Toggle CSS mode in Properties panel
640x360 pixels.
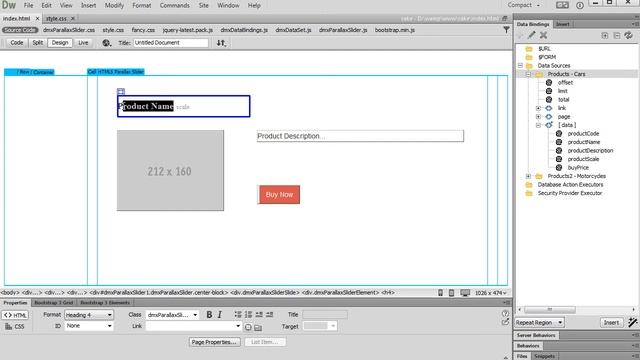(x=15, y=327)
